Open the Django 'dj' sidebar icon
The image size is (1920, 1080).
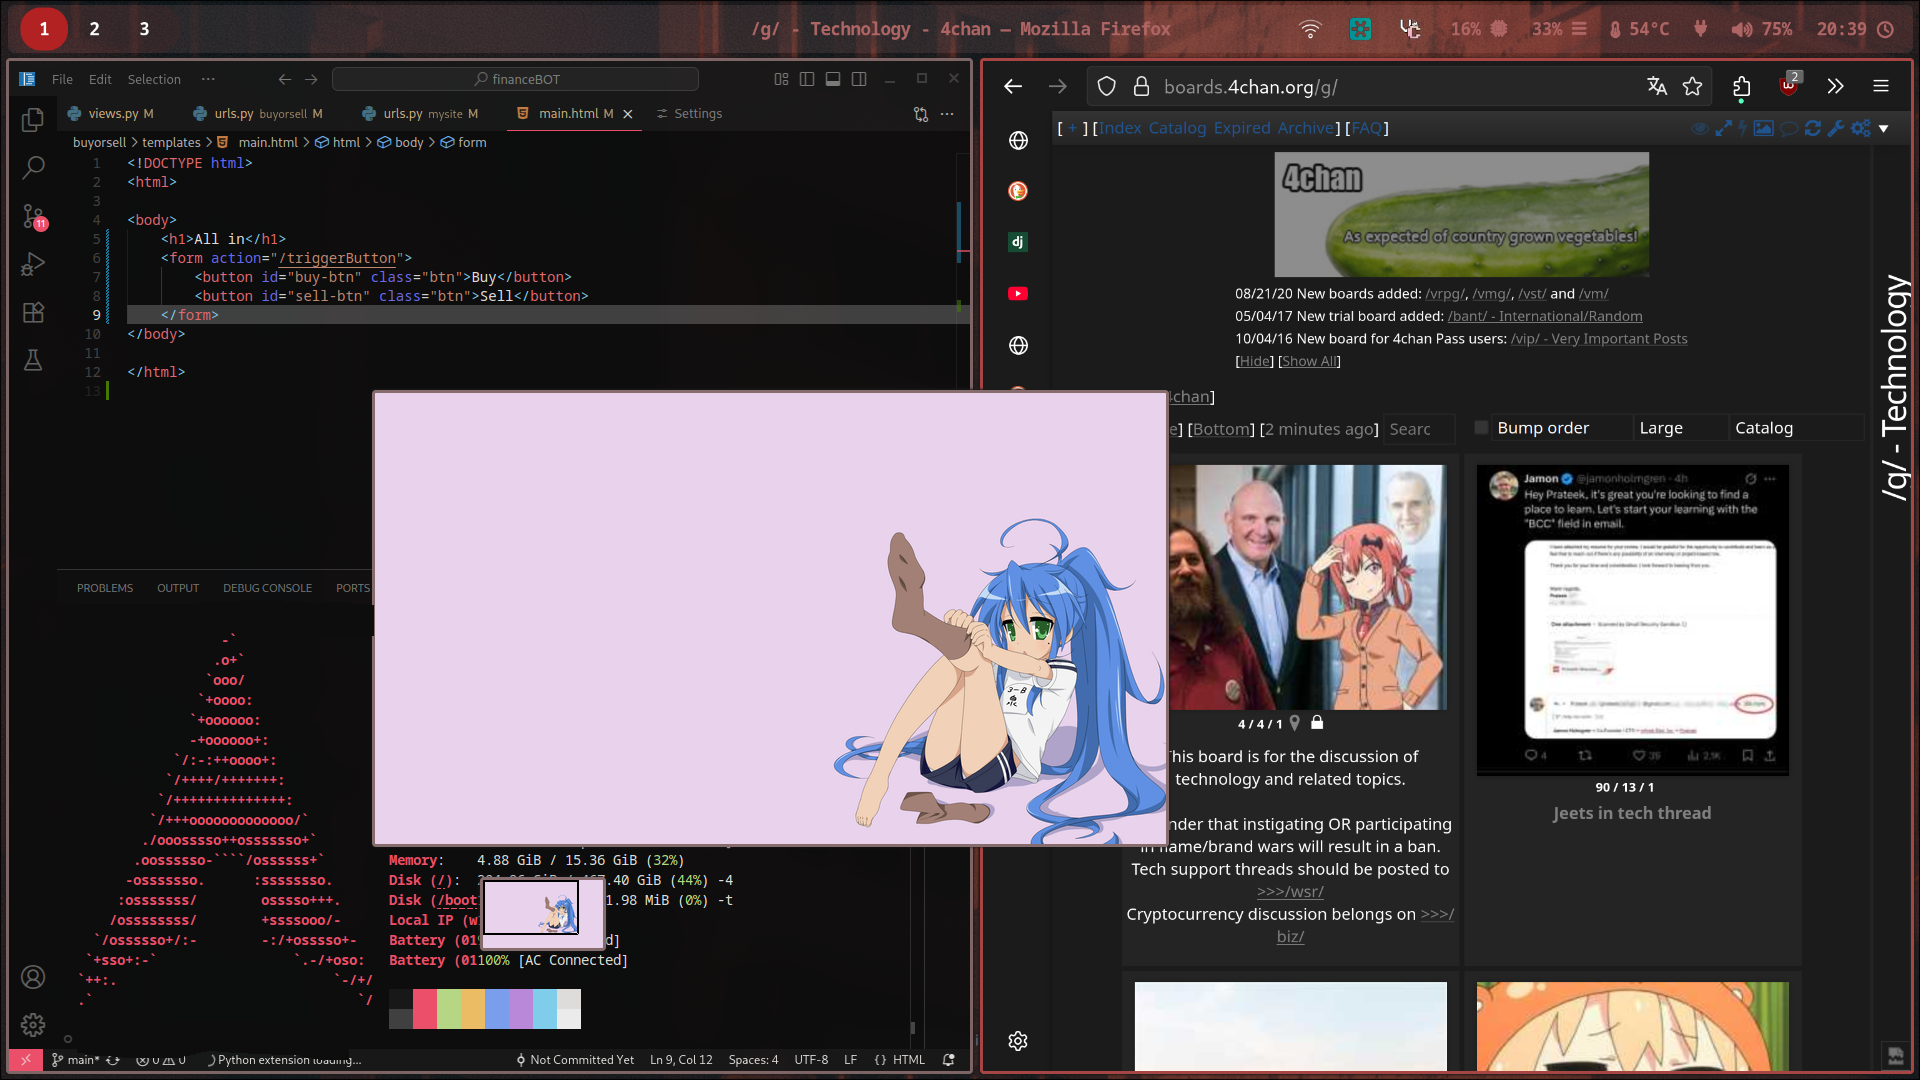(1018, 242)
